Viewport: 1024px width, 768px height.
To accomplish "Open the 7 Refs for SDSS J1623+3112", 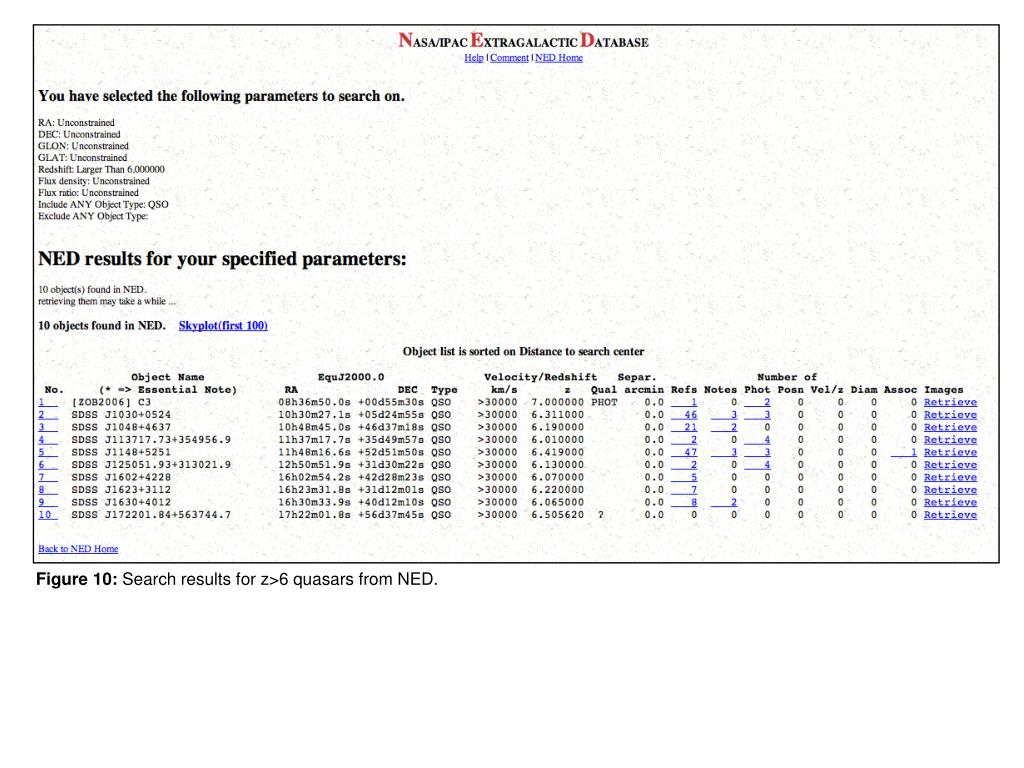I will pyautogui.click(x=684, y=490).
